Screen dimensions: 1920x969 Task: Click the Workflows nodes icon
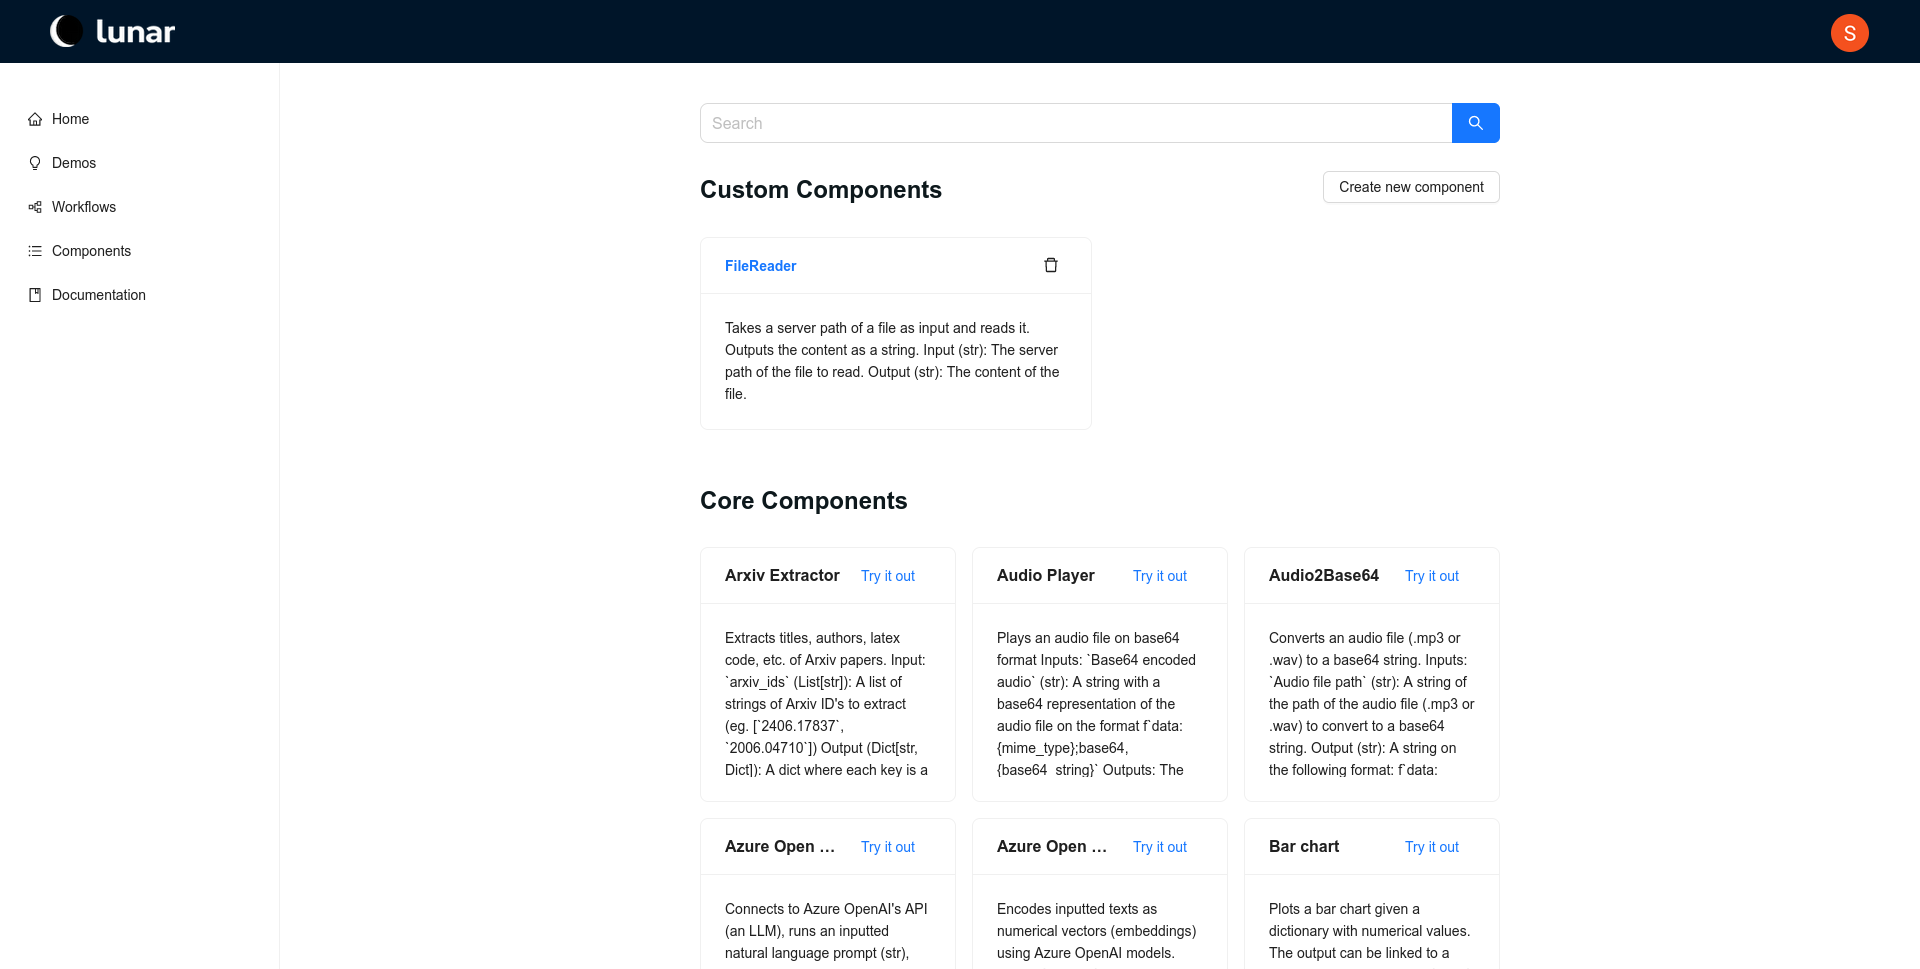pyautogui.click(x=35, y=207)
